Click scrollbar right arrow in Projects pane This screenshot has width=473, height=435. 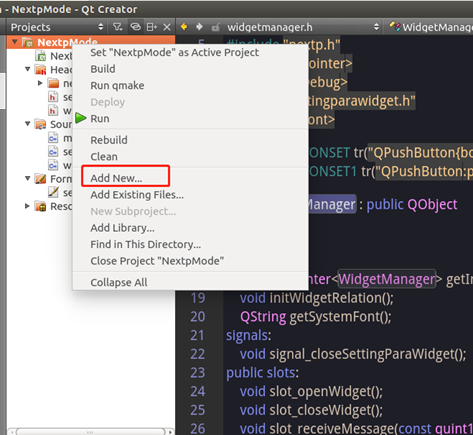tap(170, 432)
